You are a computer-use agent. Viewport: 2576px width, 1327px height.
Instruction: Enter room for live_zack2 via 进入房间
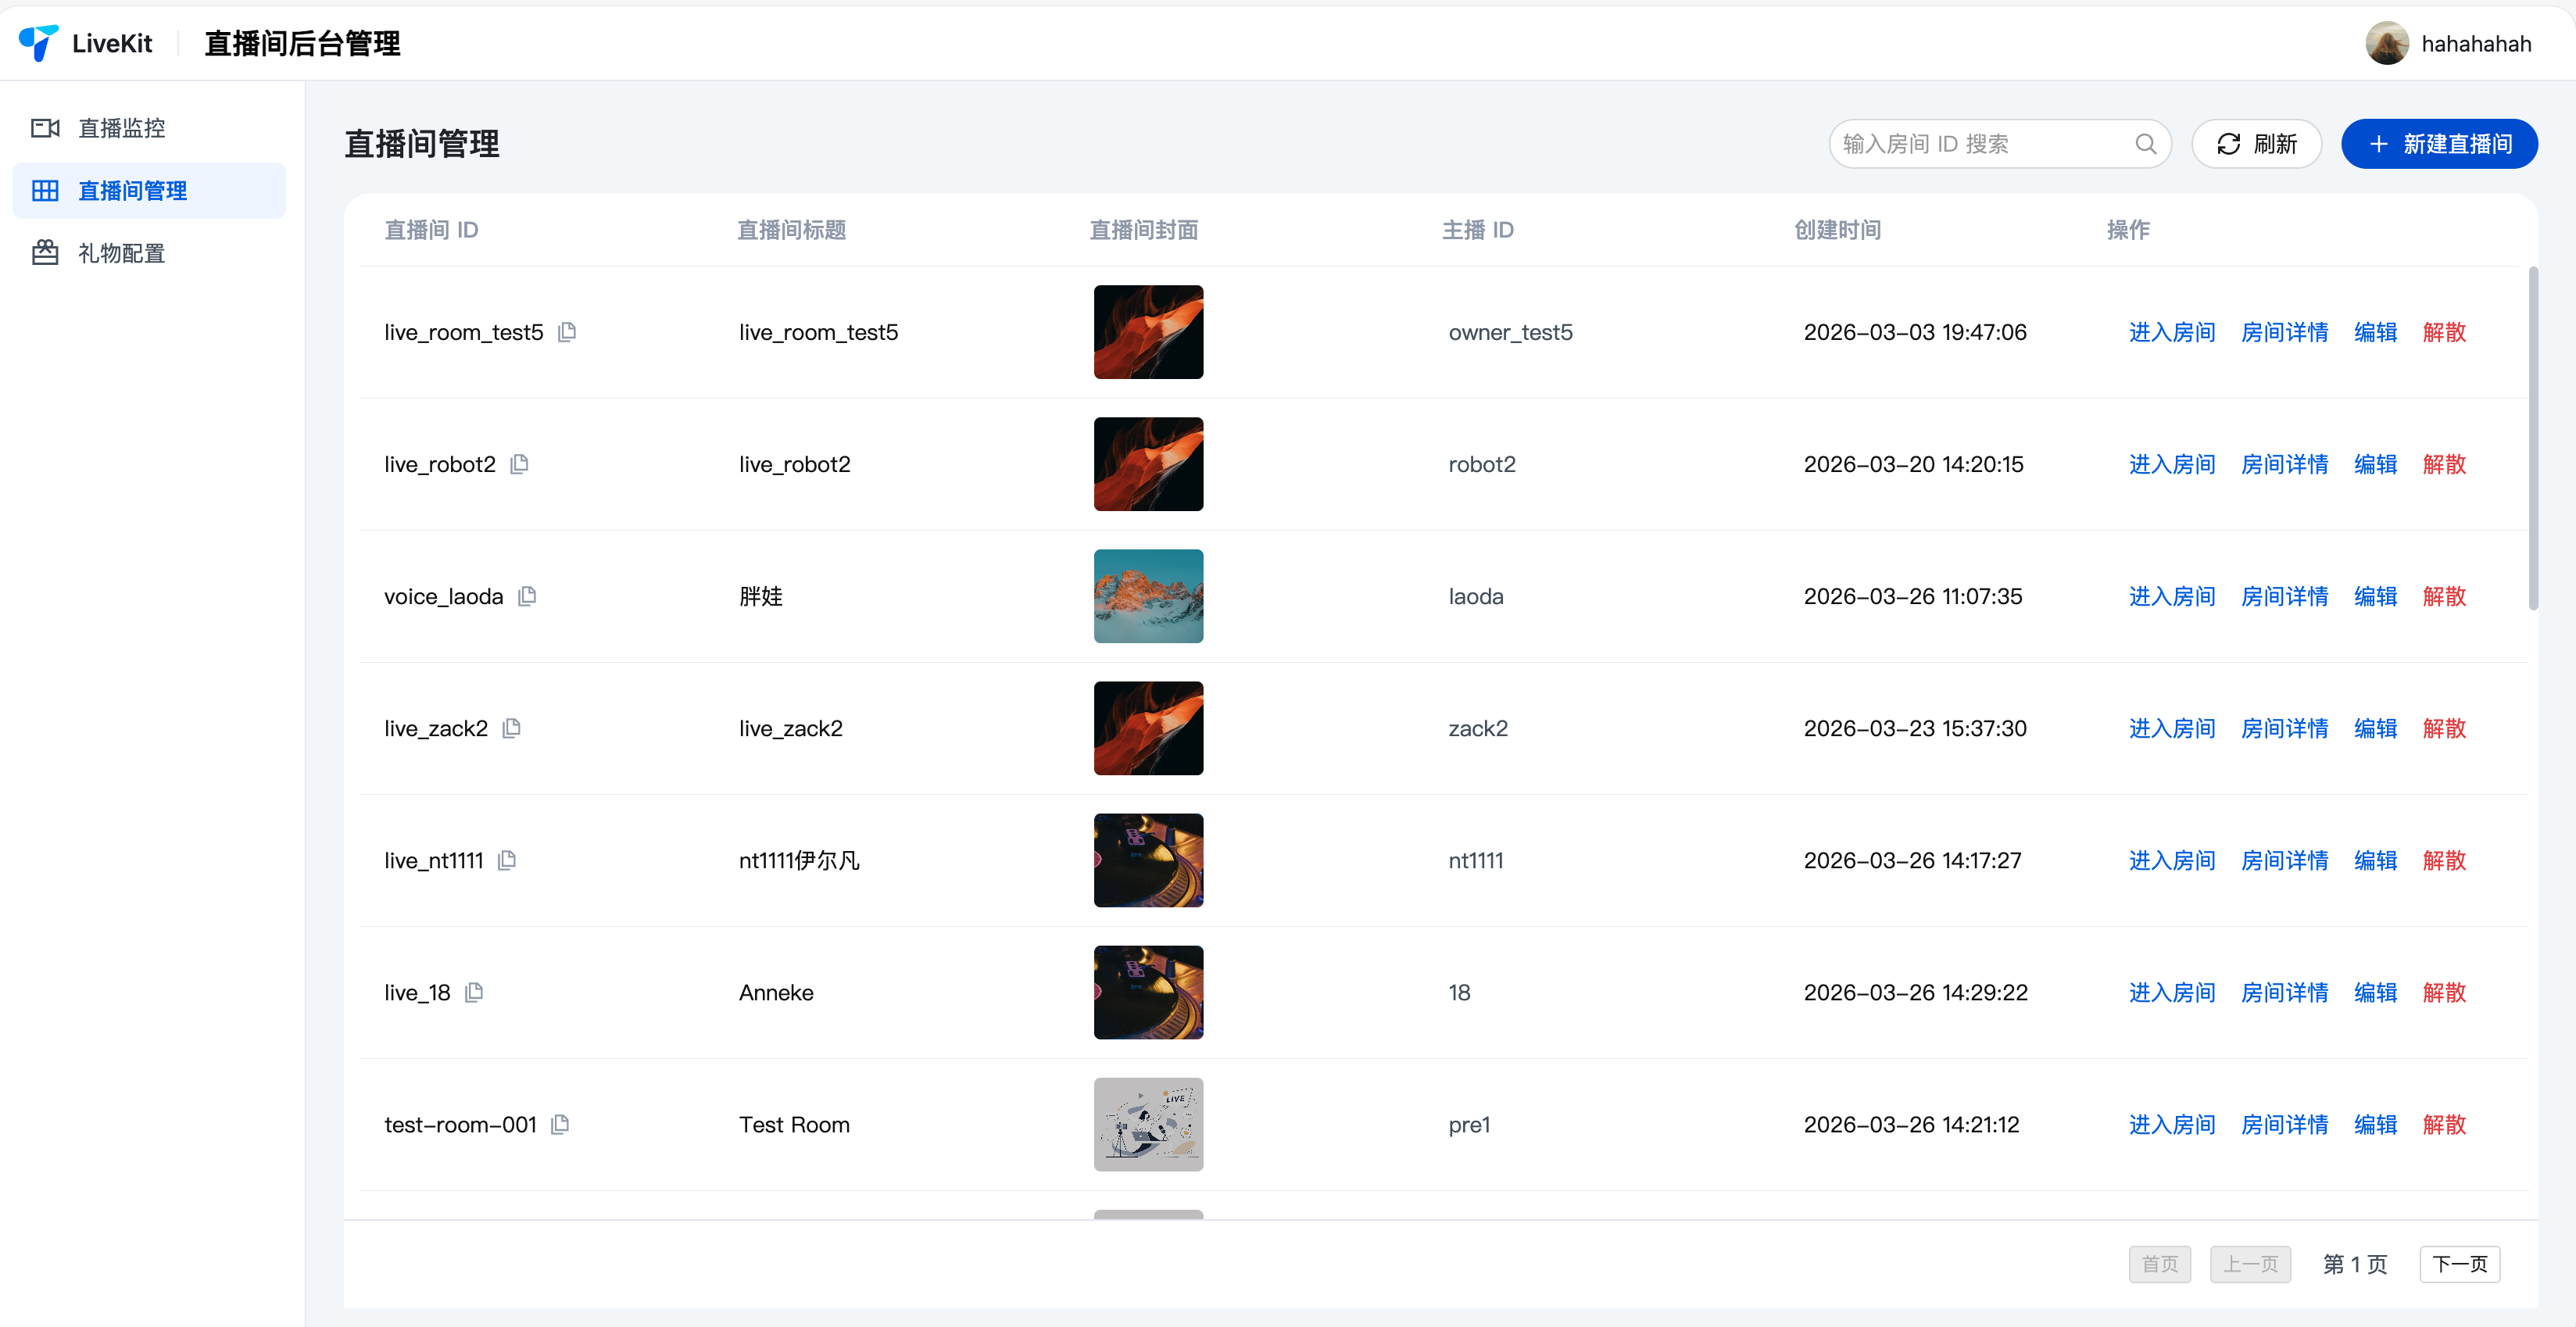pos(2171,727)
